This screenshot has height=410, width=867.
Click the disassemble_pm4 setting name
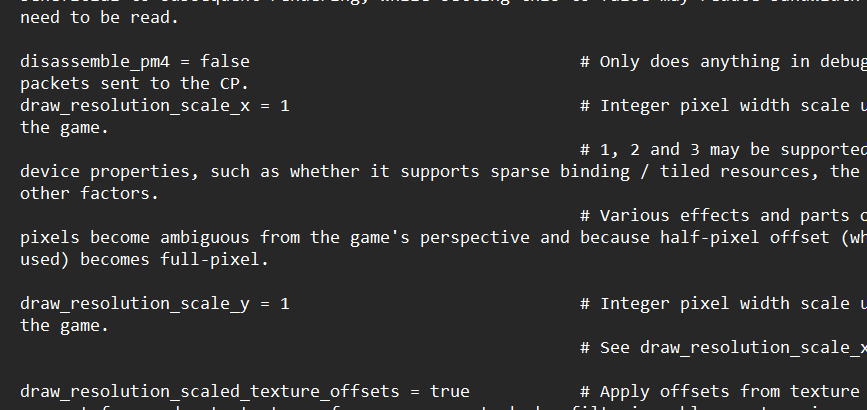point(95,61)
